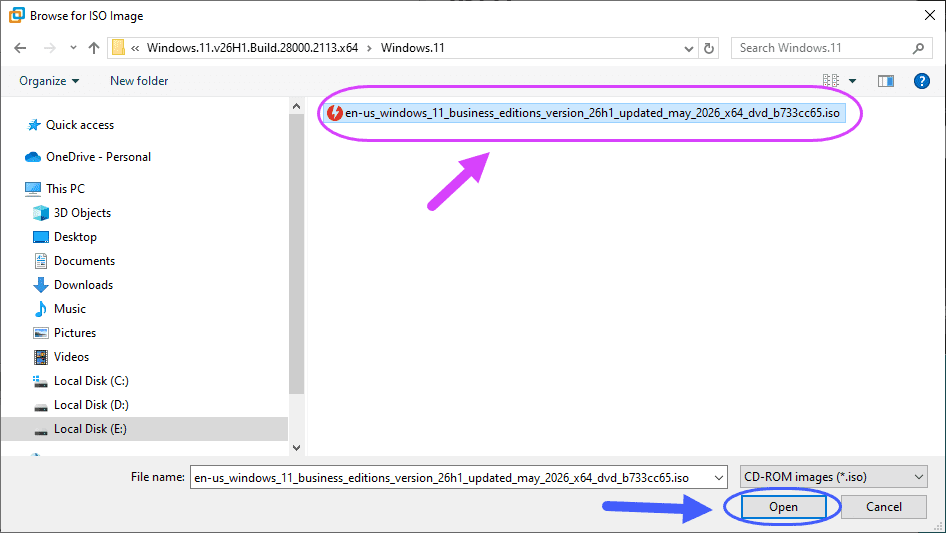Click the navigation pane scrollbar down arrow

(296, 448)
